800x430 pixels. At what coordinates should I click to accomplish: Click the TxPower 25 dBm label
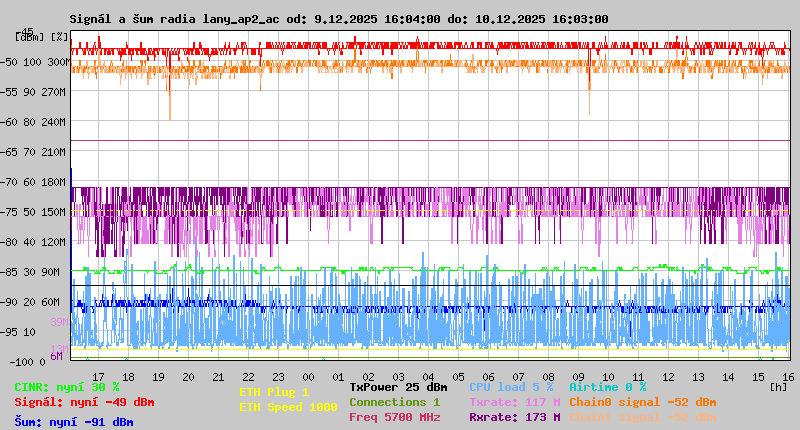[398, 387]
